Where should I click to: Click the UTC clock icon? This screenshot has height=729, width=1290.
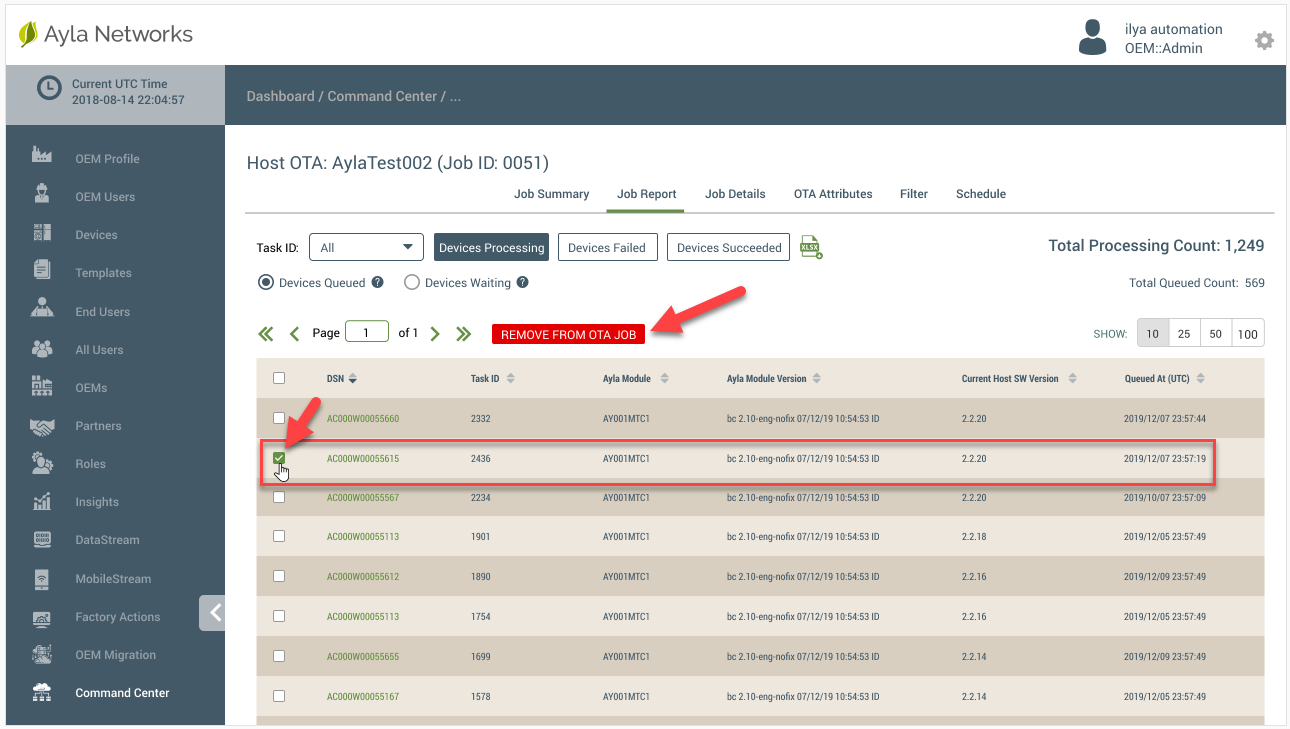click(x=49, y=88)
